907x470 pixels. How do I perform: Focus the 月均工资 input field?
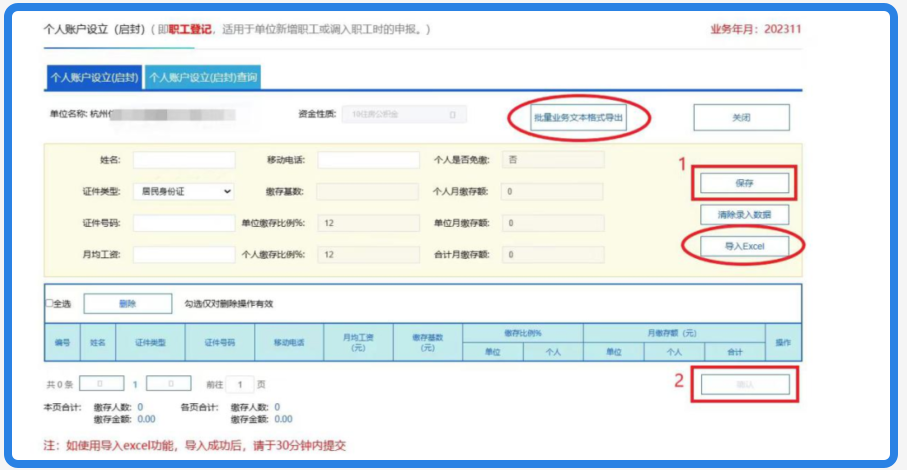(x=184, y=254)
